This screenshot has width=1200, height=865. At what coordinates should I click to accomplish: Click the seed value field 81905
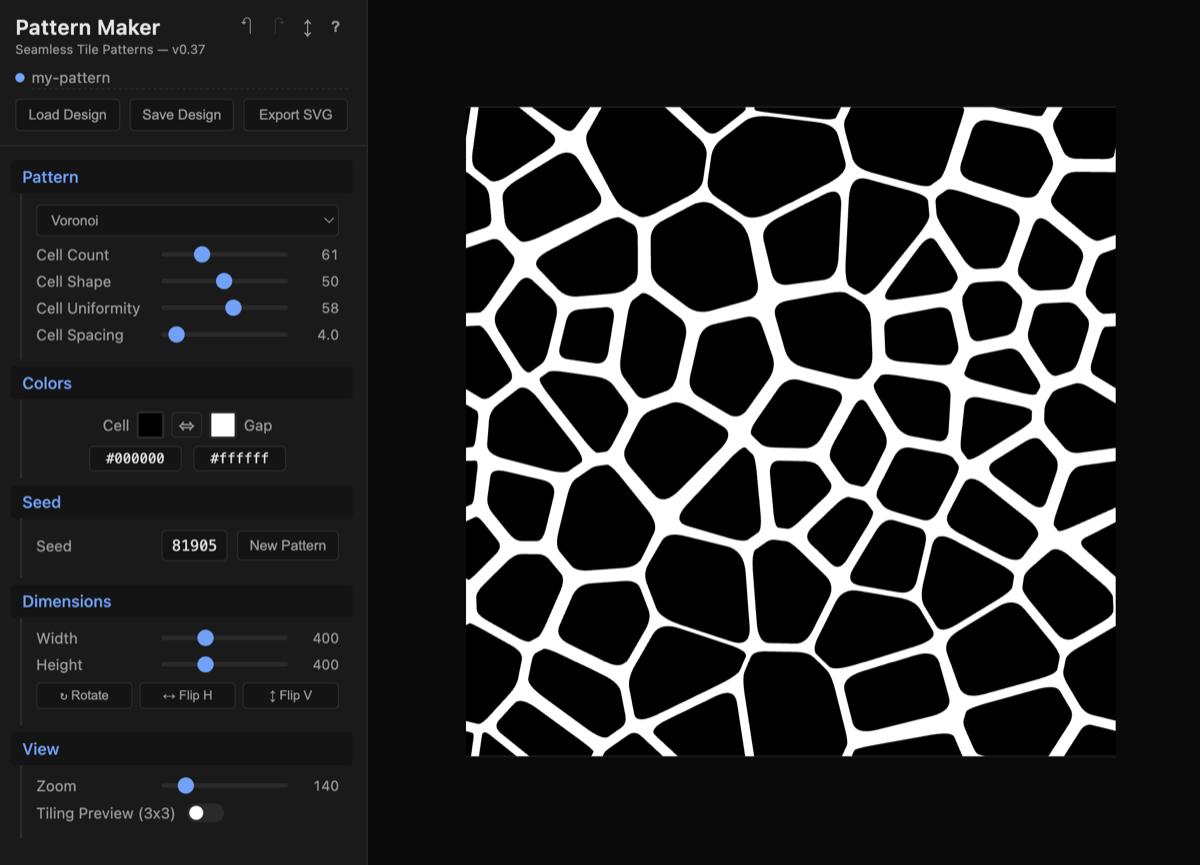[195, 546]
